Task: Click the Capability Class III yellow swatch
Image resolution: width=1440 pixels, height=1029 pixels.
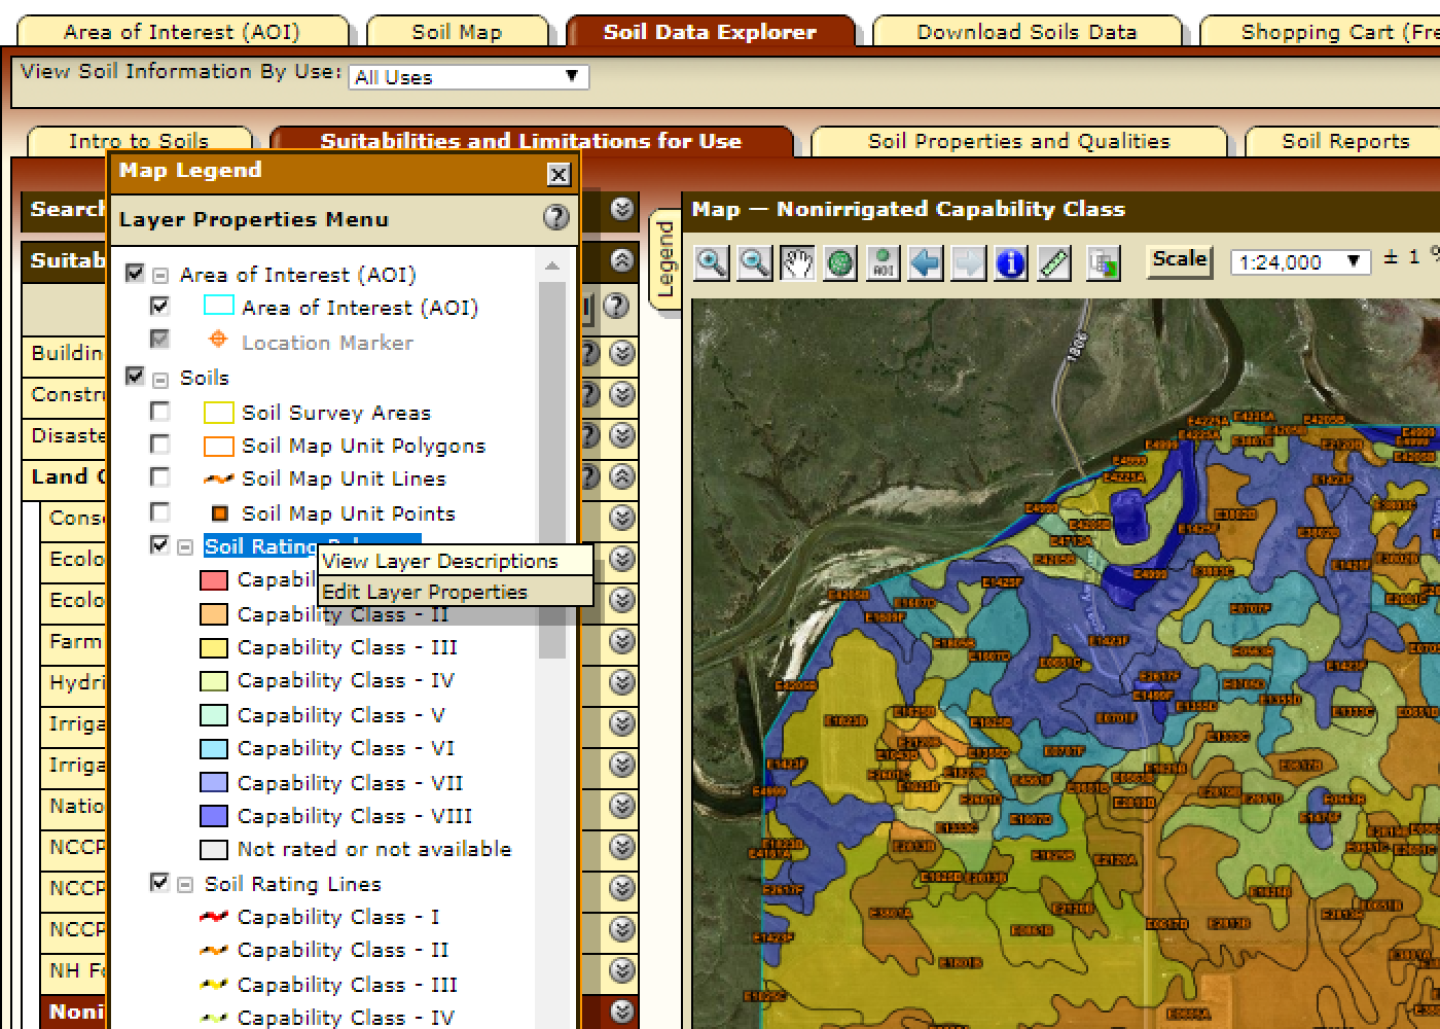Action: (214, 648)
